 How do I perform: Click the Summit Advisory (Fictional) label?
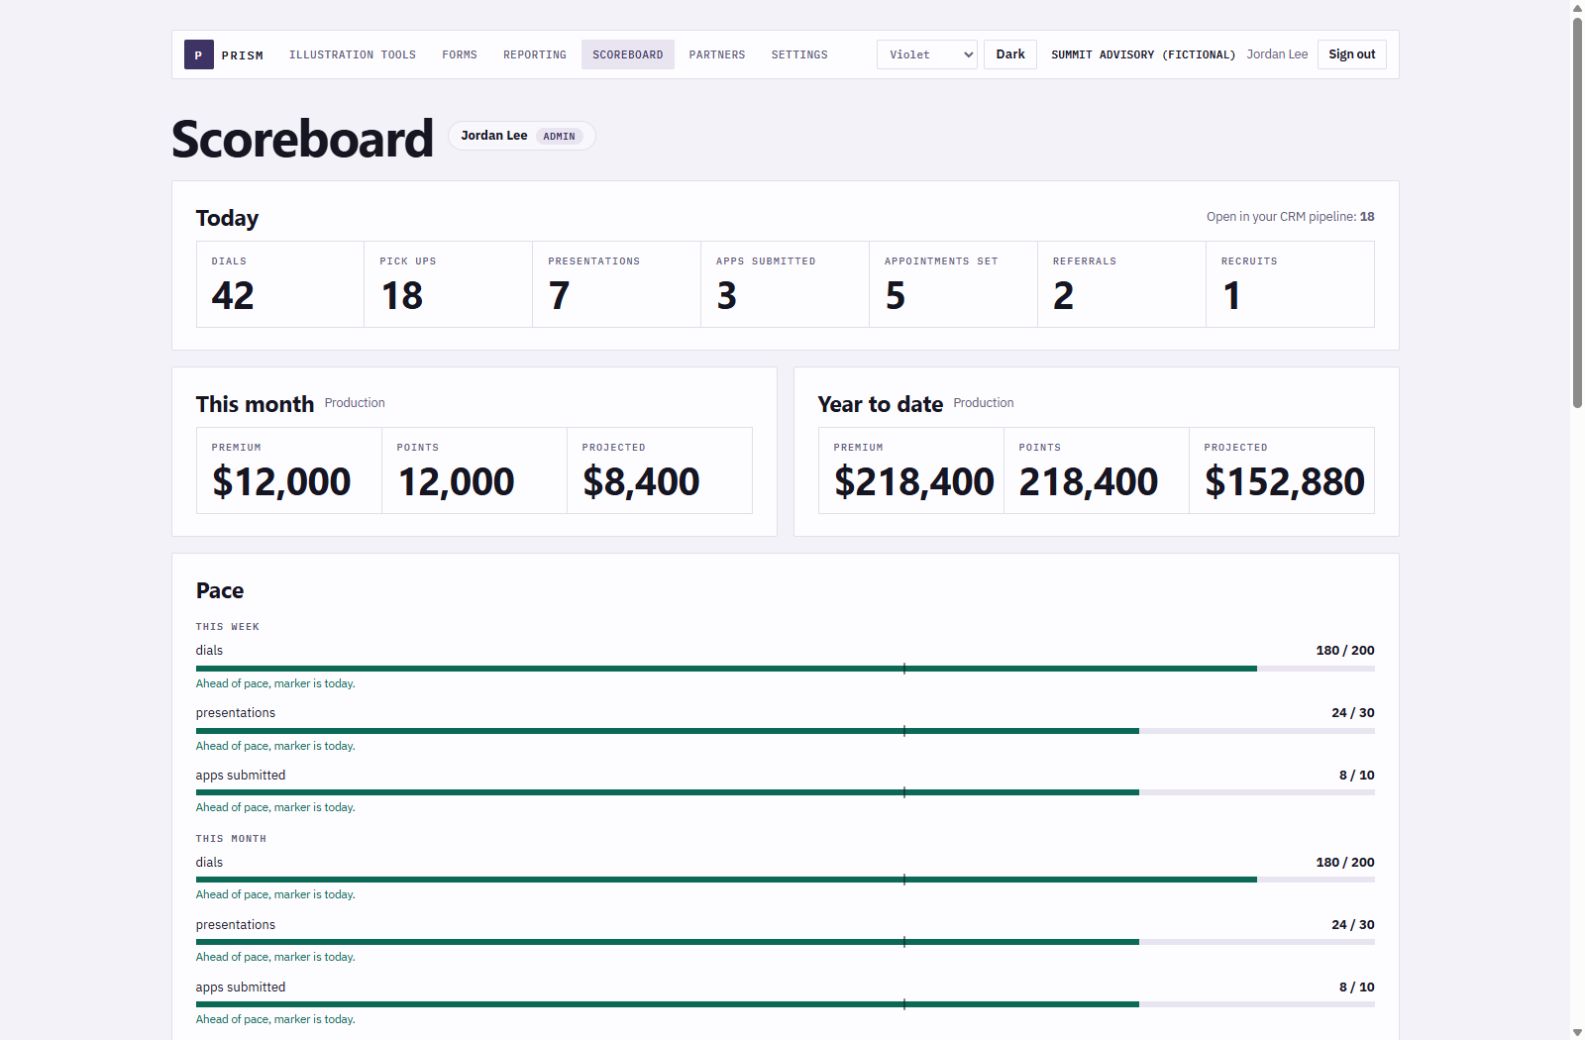tap(1143, 55)
